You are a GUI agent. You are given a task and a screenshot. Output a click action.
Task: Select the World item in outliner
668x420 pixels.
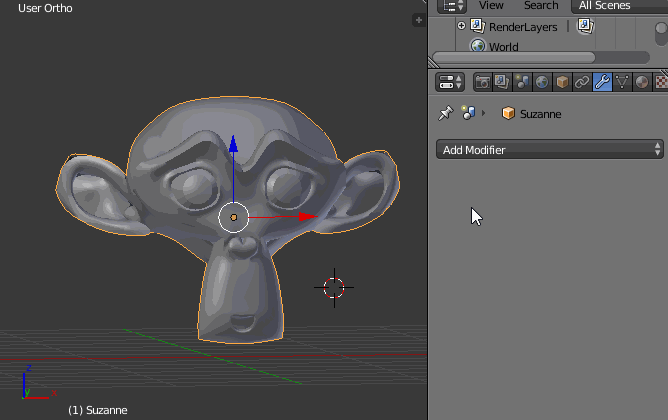tap(504, 46)
